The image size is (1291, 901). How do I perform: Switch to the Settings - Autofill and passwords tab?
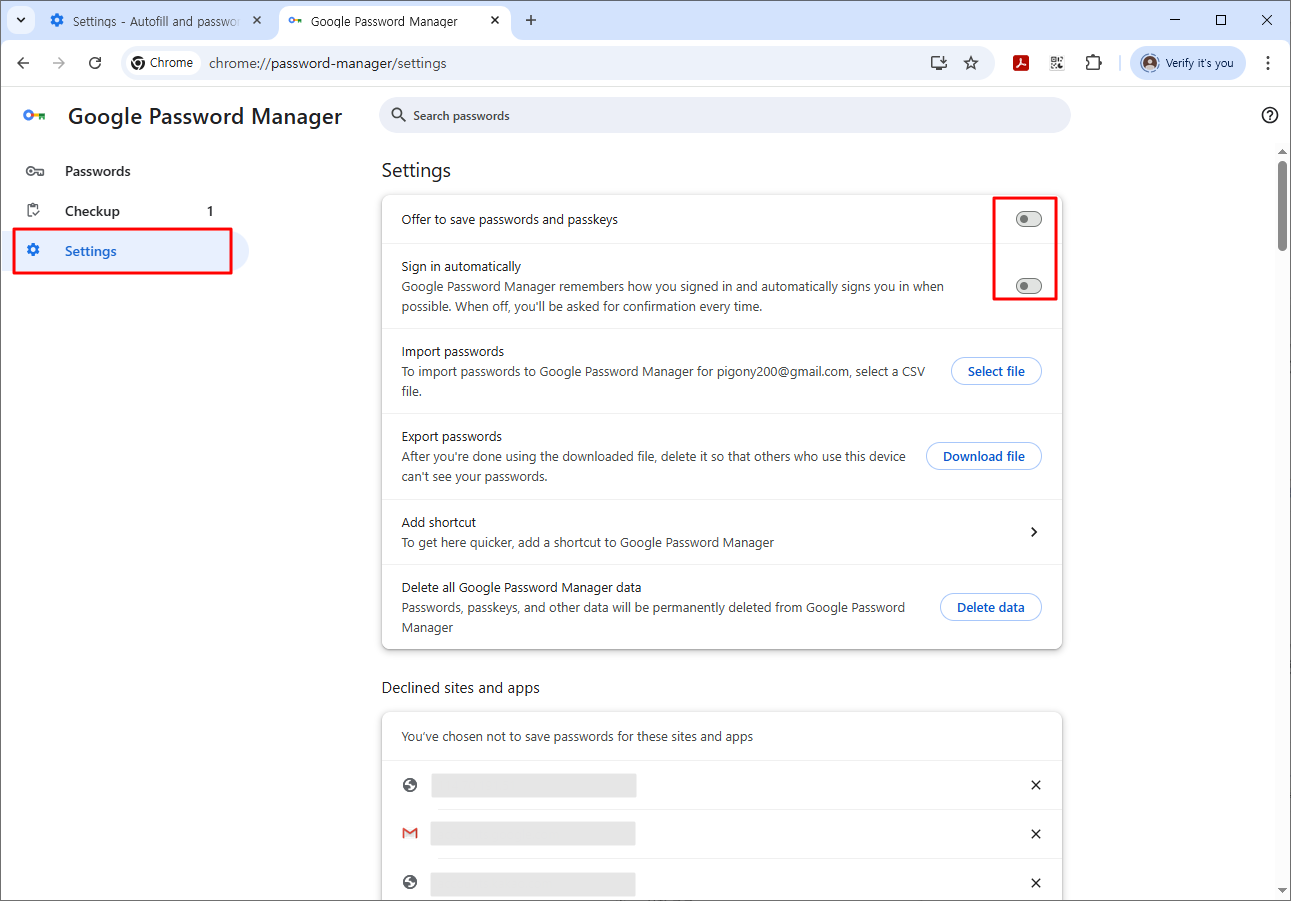click(x=155, y=21)
